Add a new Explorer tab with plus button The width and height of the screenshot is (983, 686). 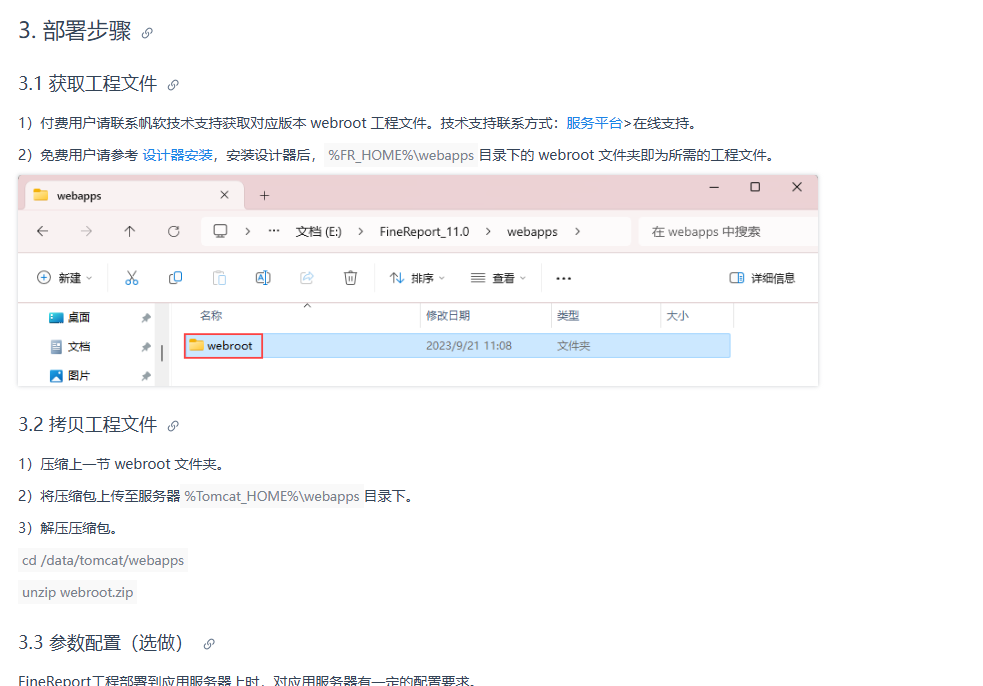[x=265, y=196]
